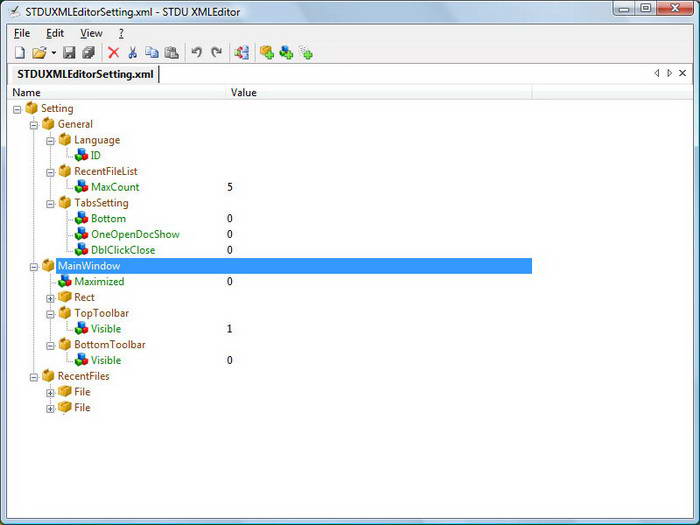Select Visible attribute under TopToolbar

(106, 329)
